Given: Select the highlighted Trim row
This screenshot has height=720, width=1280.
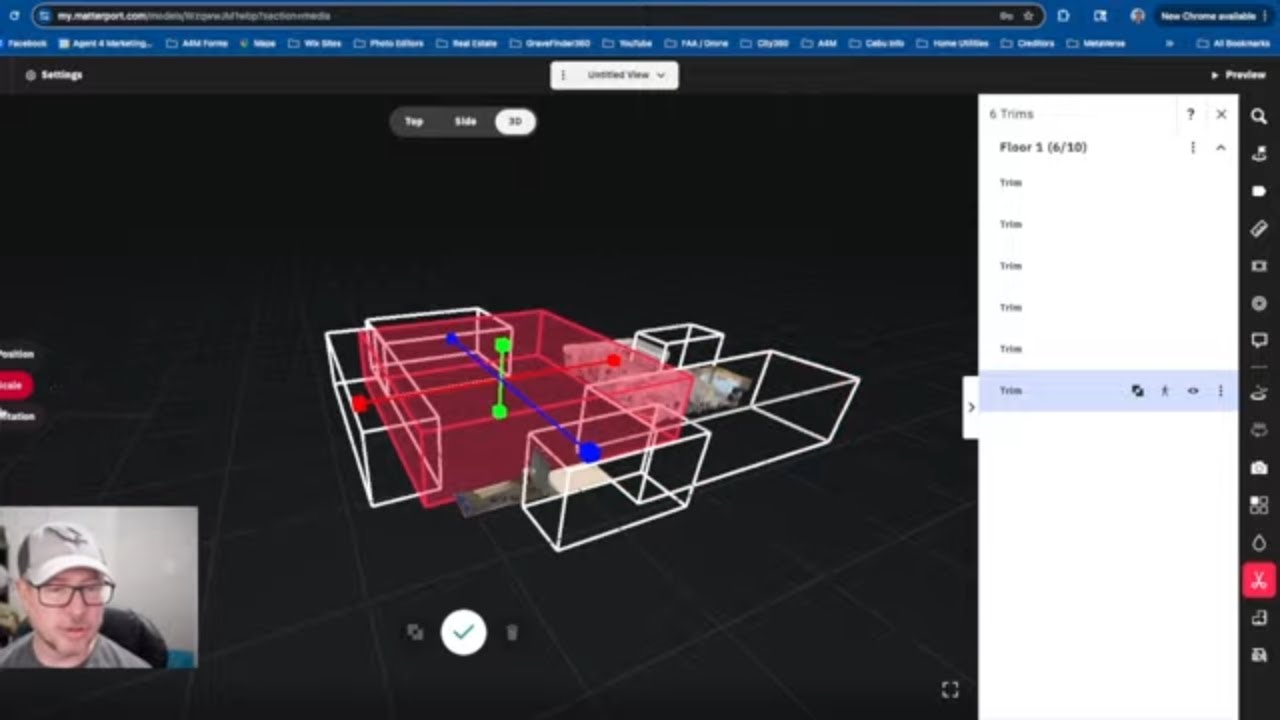Looking at the screenshot, I should pyautogui.click(x=1108, y=391).
